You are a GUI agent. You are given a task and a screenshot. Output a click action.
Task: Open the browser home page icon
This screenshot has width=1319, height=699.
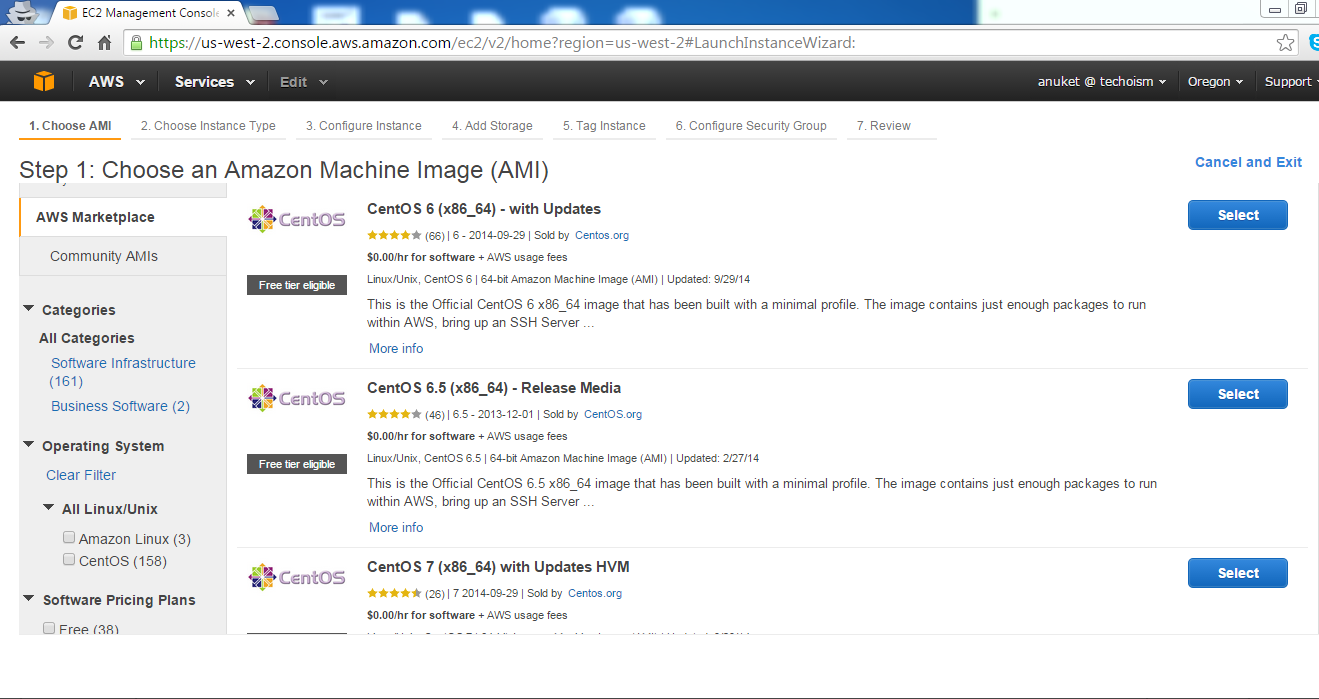[x=104, y=43]
